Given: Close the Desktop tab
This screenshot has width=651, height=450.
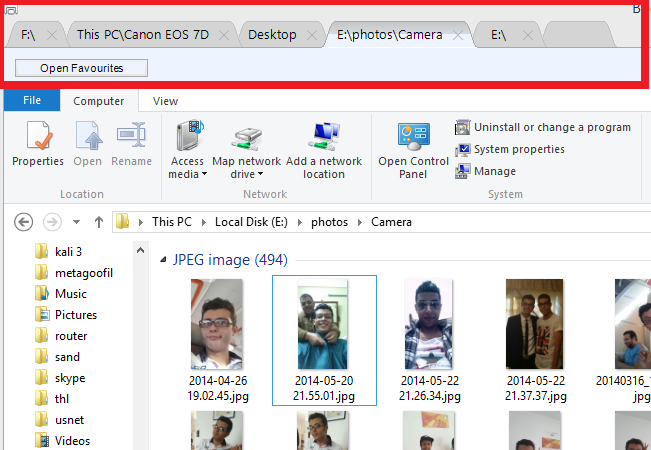Looking at the screenshot, I should [311, 35].
